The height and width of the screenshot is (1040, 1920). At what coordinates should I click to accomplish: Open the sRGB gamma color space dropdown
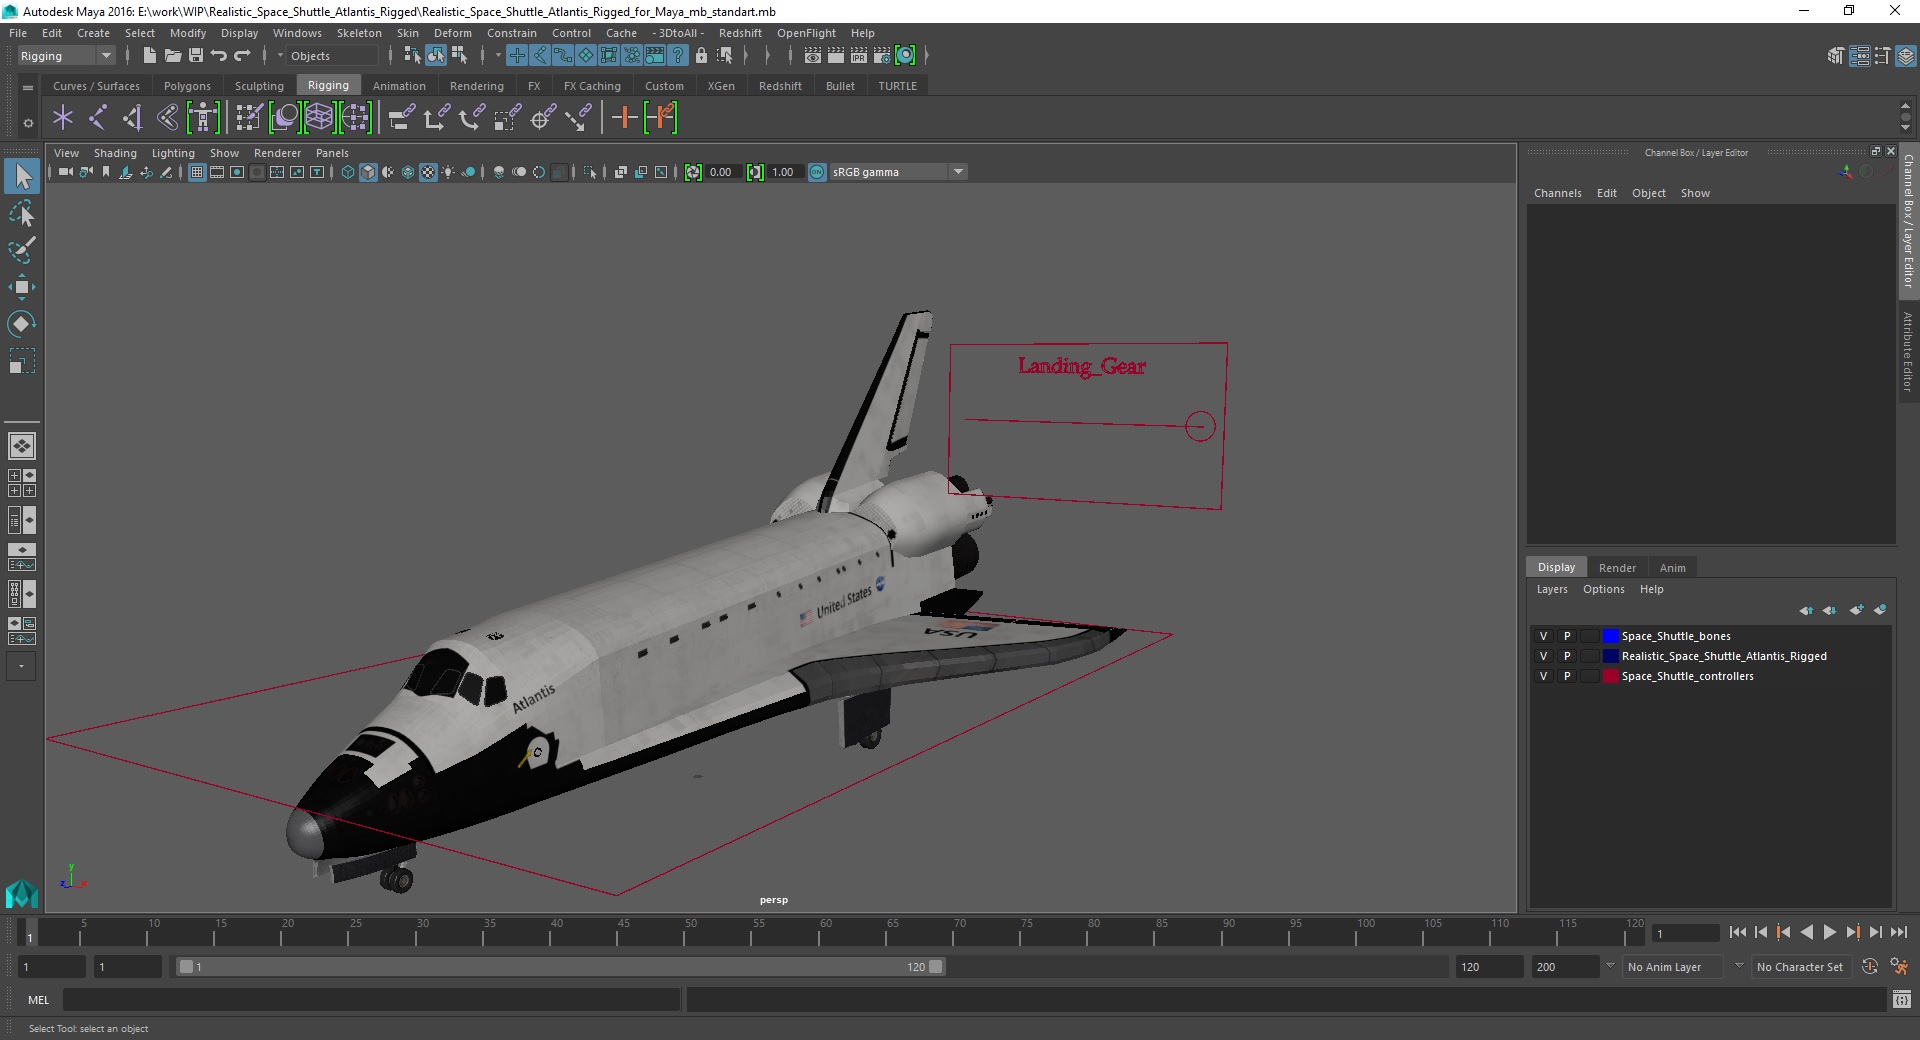898,172
